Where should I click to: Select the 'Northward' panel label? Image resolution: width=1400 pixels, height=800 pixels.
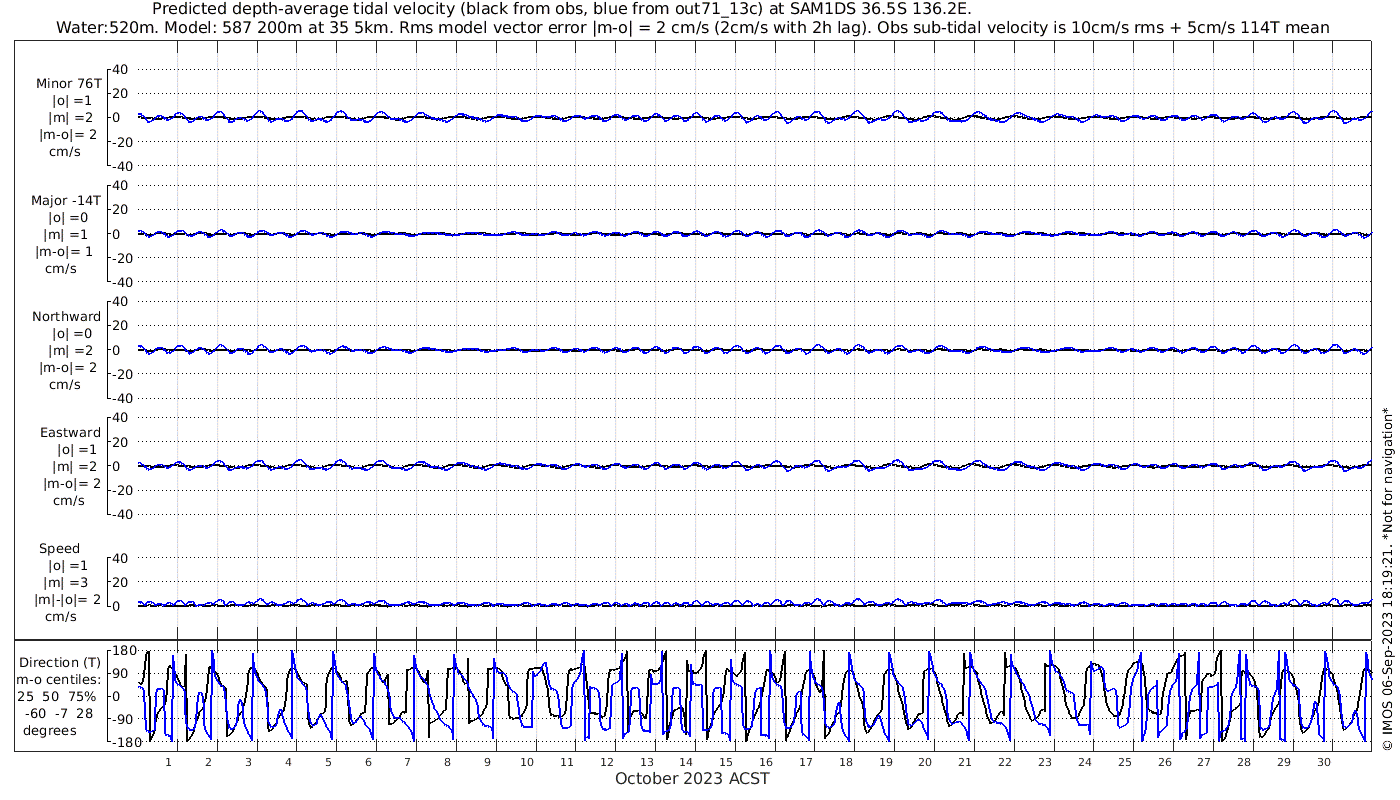click(x=66, y=317)
